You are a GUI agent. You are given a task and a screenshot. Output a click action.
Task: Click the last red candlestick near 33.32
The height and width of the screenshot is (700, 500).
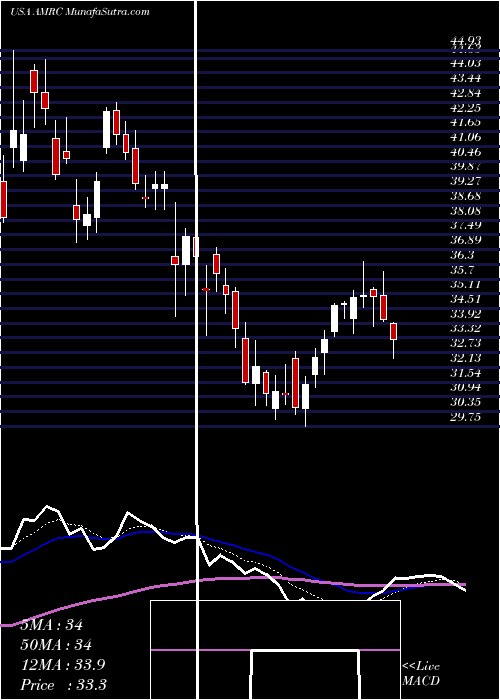click(x=393, y=331)
